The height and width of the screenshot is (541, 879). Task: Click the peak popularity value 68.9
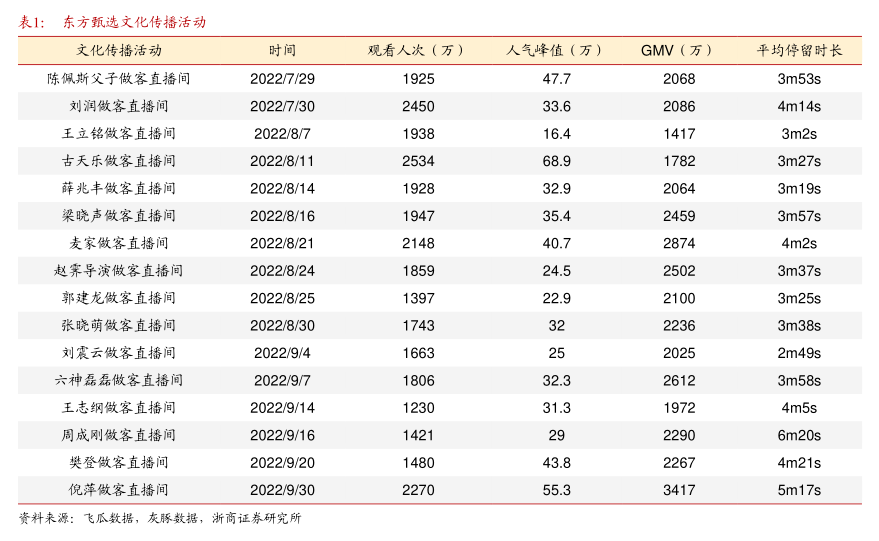tap(556, 161)
